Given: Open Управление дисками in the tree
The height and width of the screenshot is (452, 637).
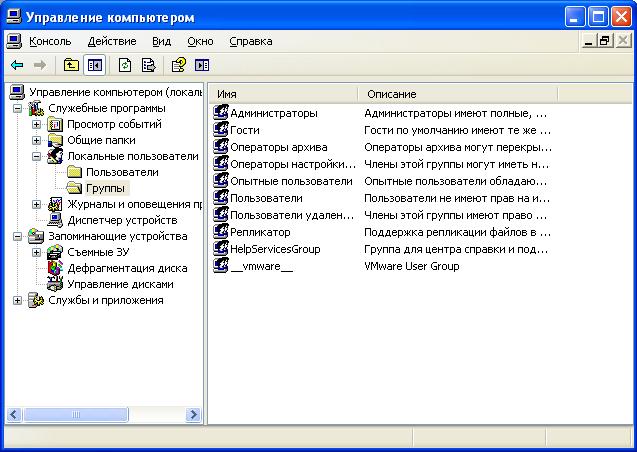Looking at the screenshot, I should [x=120, y=284].
